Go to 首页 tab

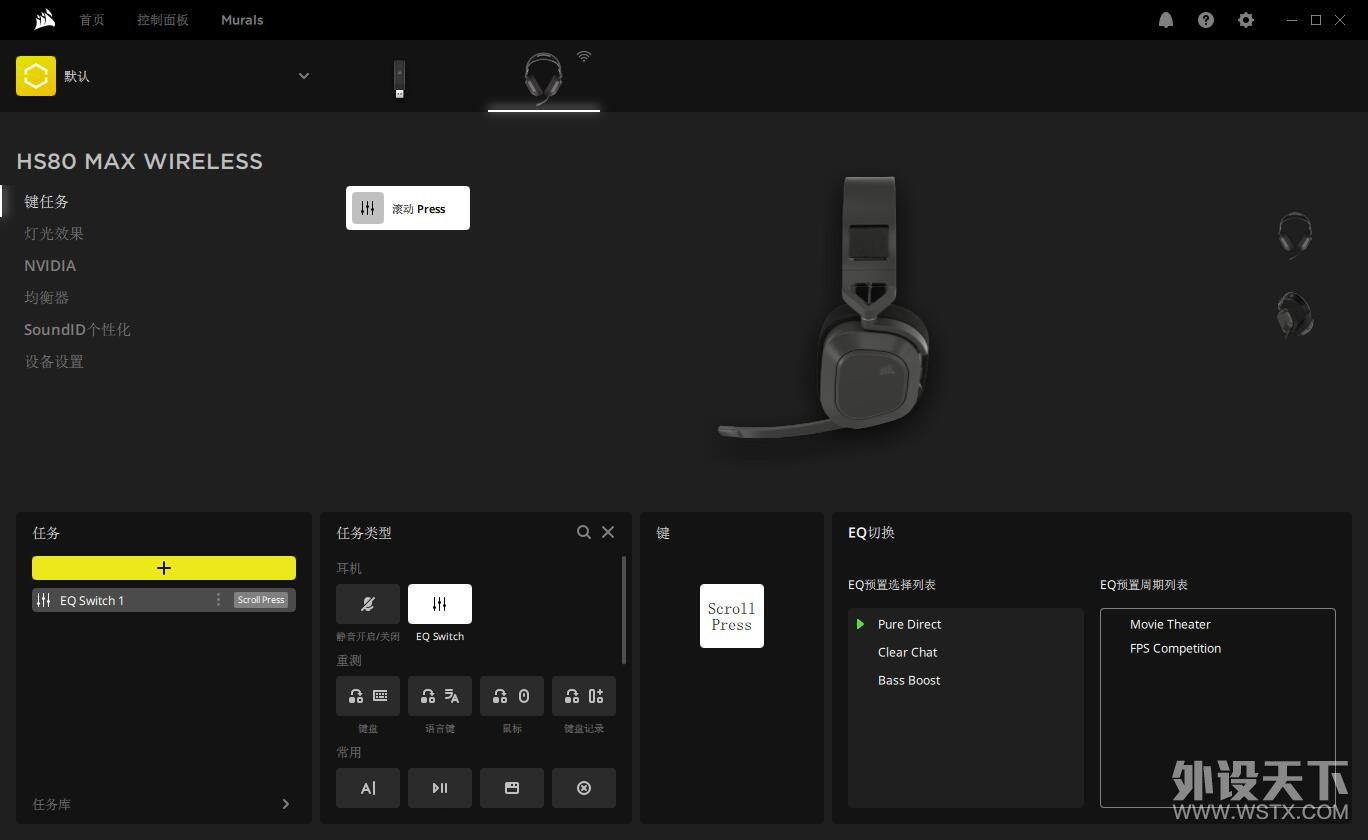click(x=92, y=20)
